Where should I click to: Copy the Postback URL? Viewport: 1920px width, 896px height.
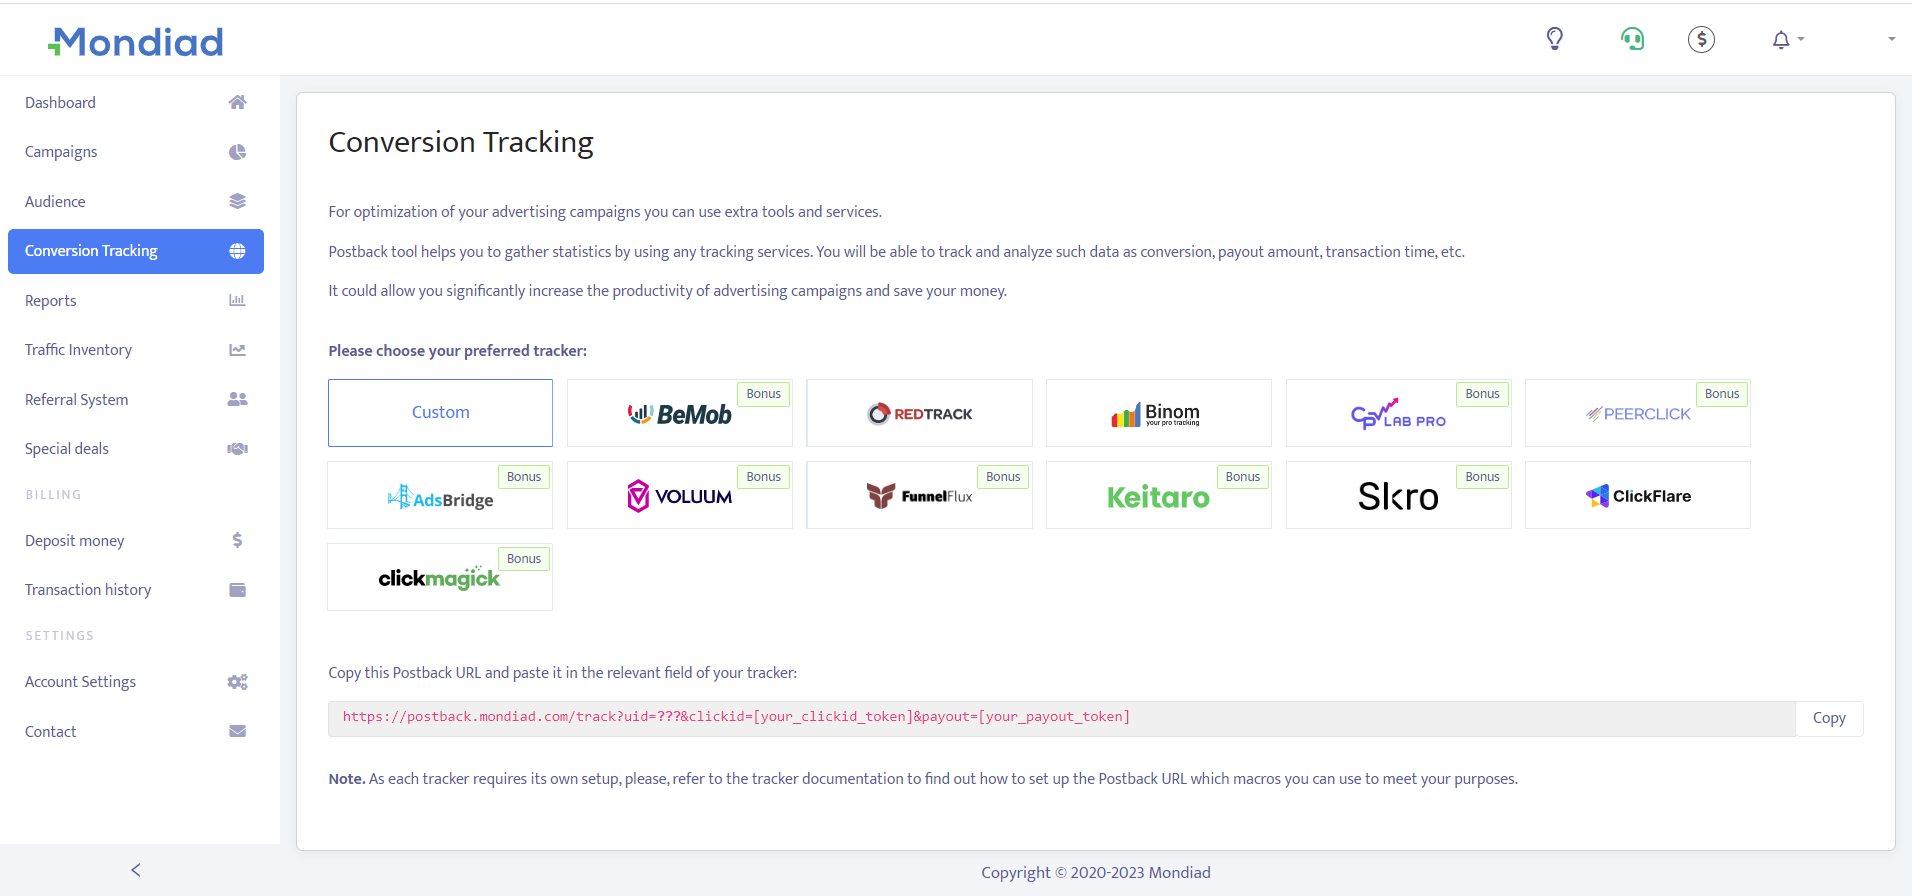point(1828,718)
